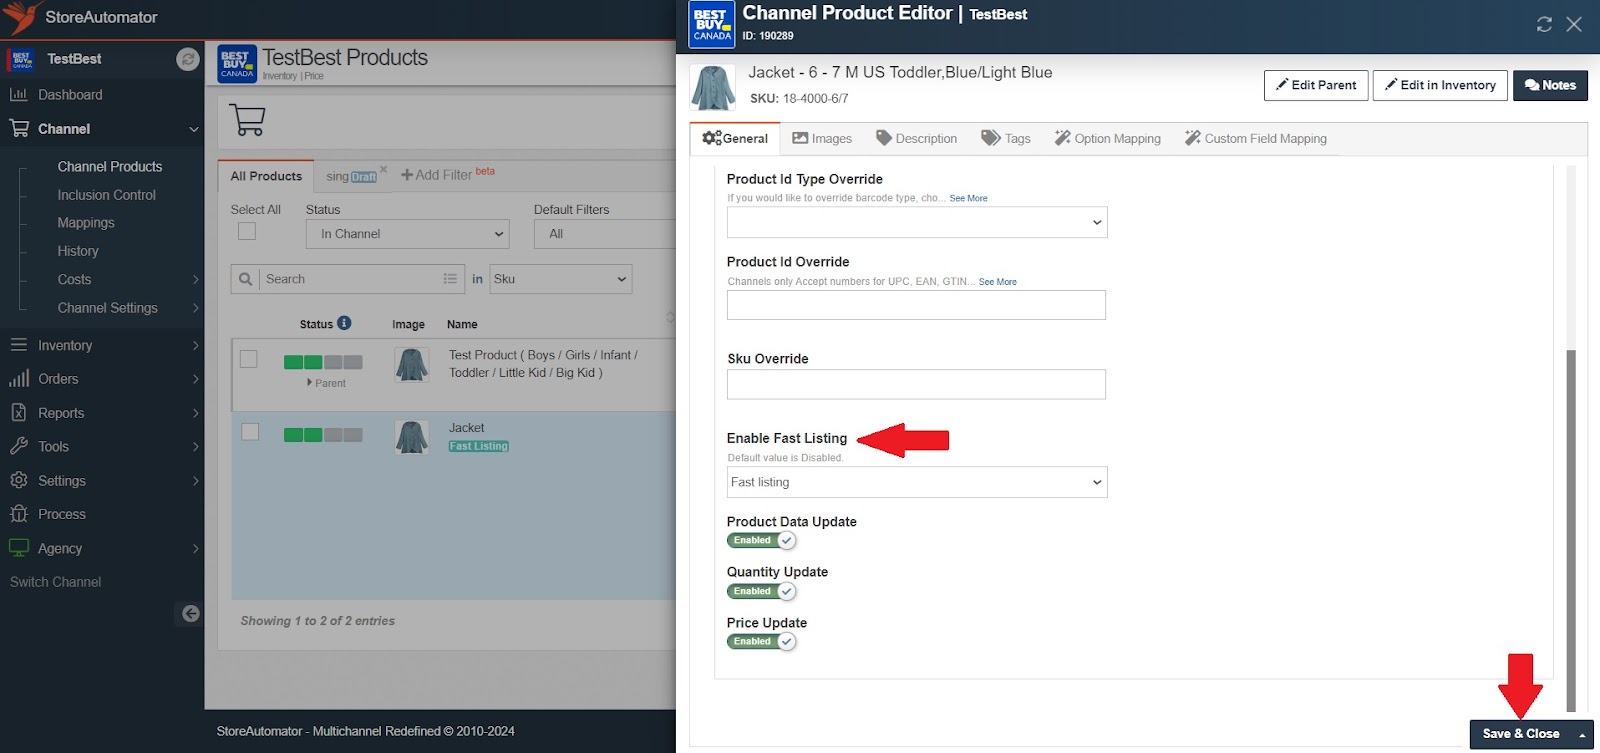Click the green status bar of Test Product row

point(323,362)
